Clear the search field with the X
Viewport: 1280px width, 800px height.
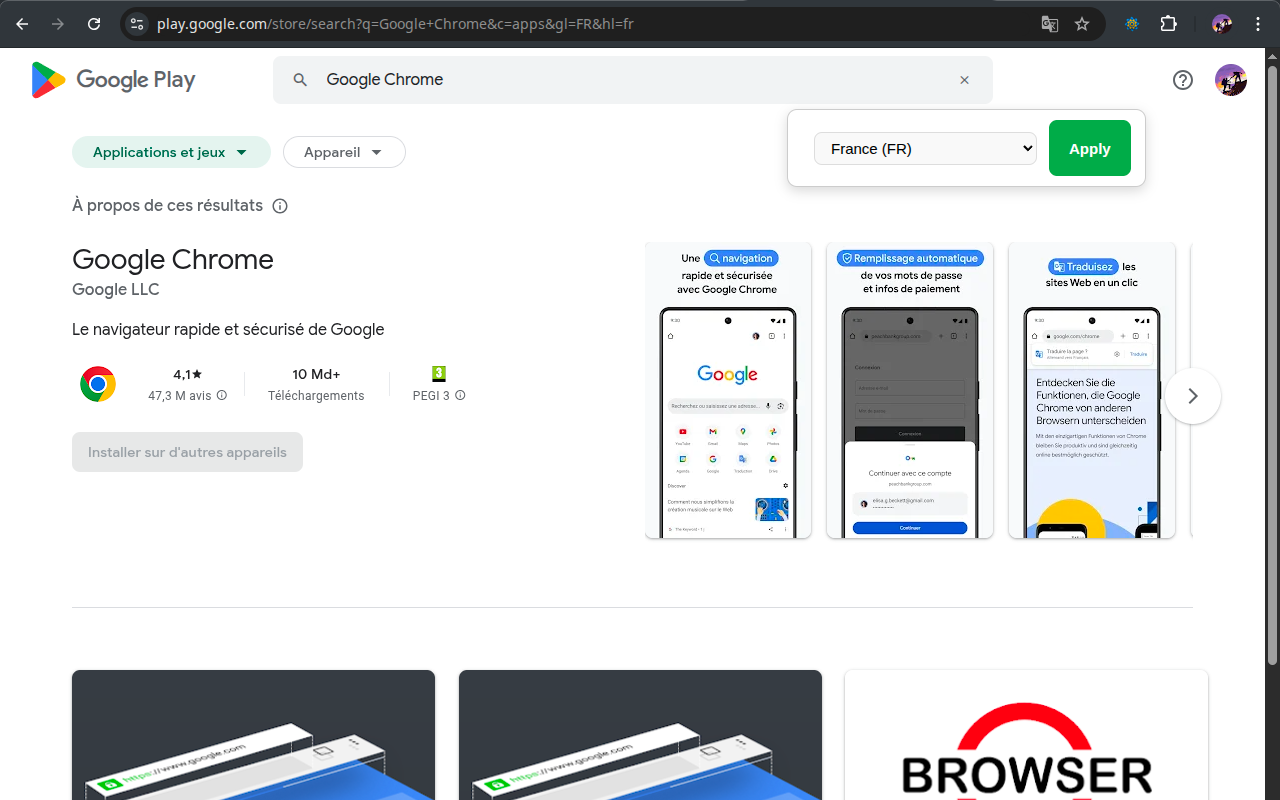pos(964,80)
